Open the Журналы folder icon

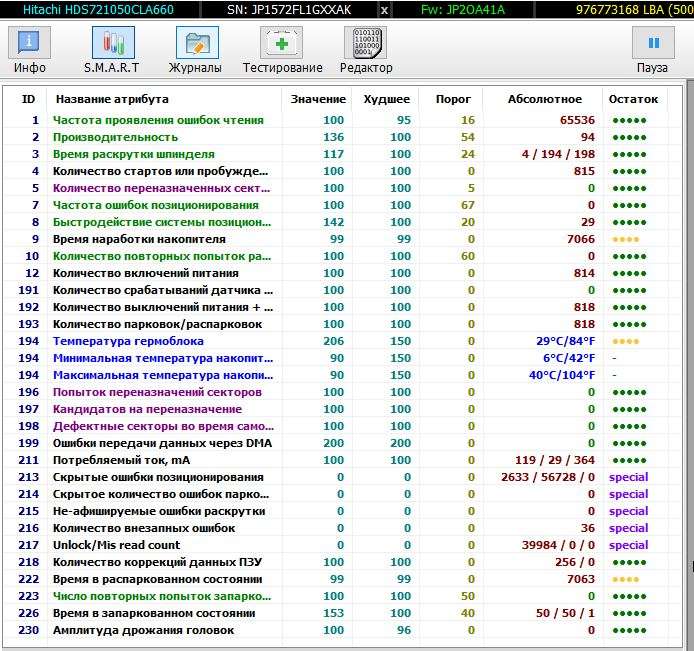(197, 42)
